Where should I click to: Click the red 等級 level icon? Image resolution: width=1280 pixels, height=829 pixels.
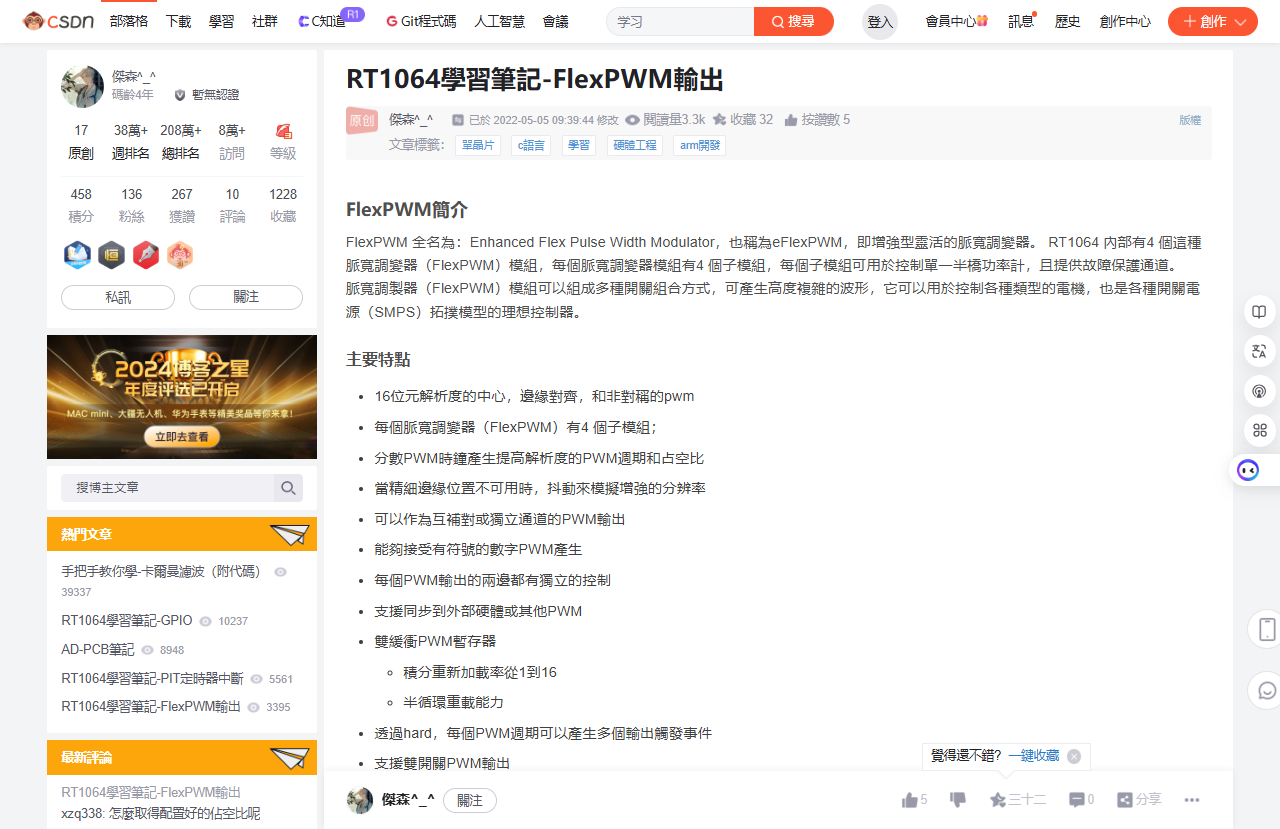(283, 131)
